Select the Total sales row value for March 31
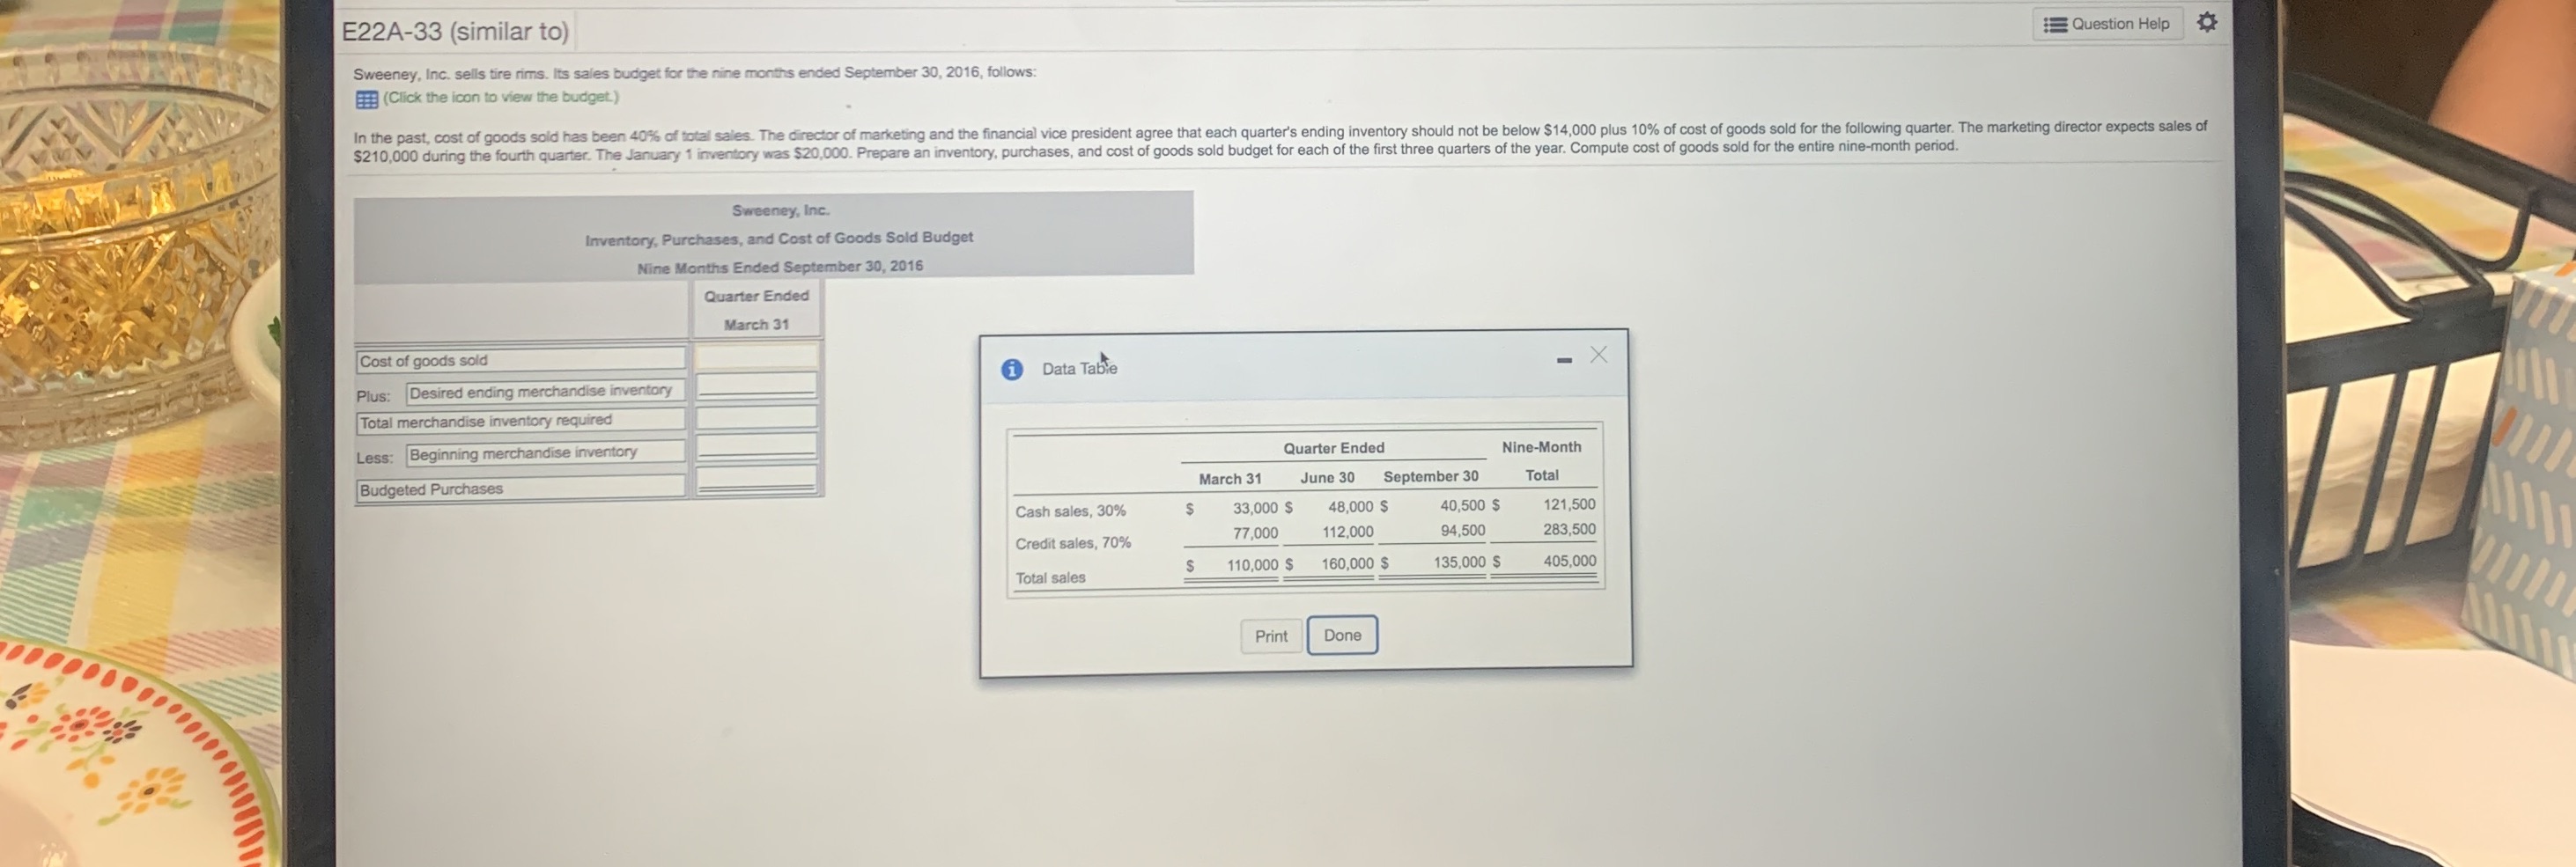Screen dimensions: 2576x867 1253,565
